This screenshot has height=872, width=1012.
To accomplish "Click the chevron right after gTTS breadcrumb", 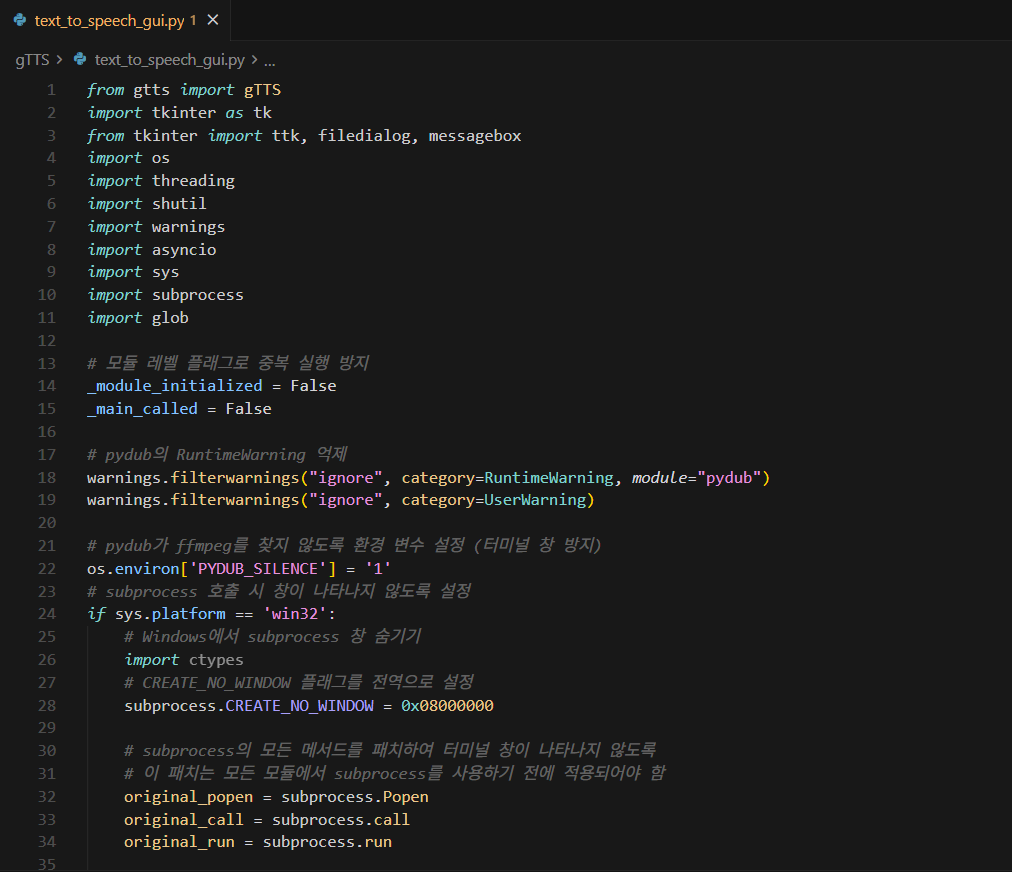I will click(x=60, y=60).
